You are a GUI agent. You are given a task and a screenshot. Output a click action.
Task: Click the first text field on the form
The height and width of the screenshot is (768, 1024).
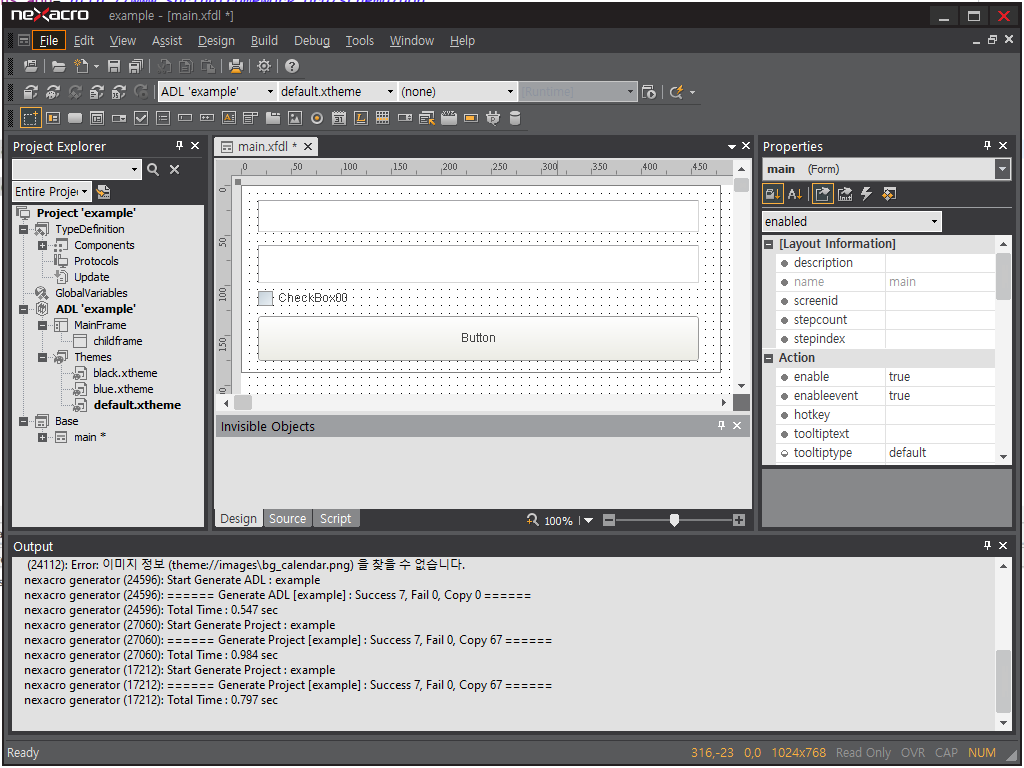point(478,216)
